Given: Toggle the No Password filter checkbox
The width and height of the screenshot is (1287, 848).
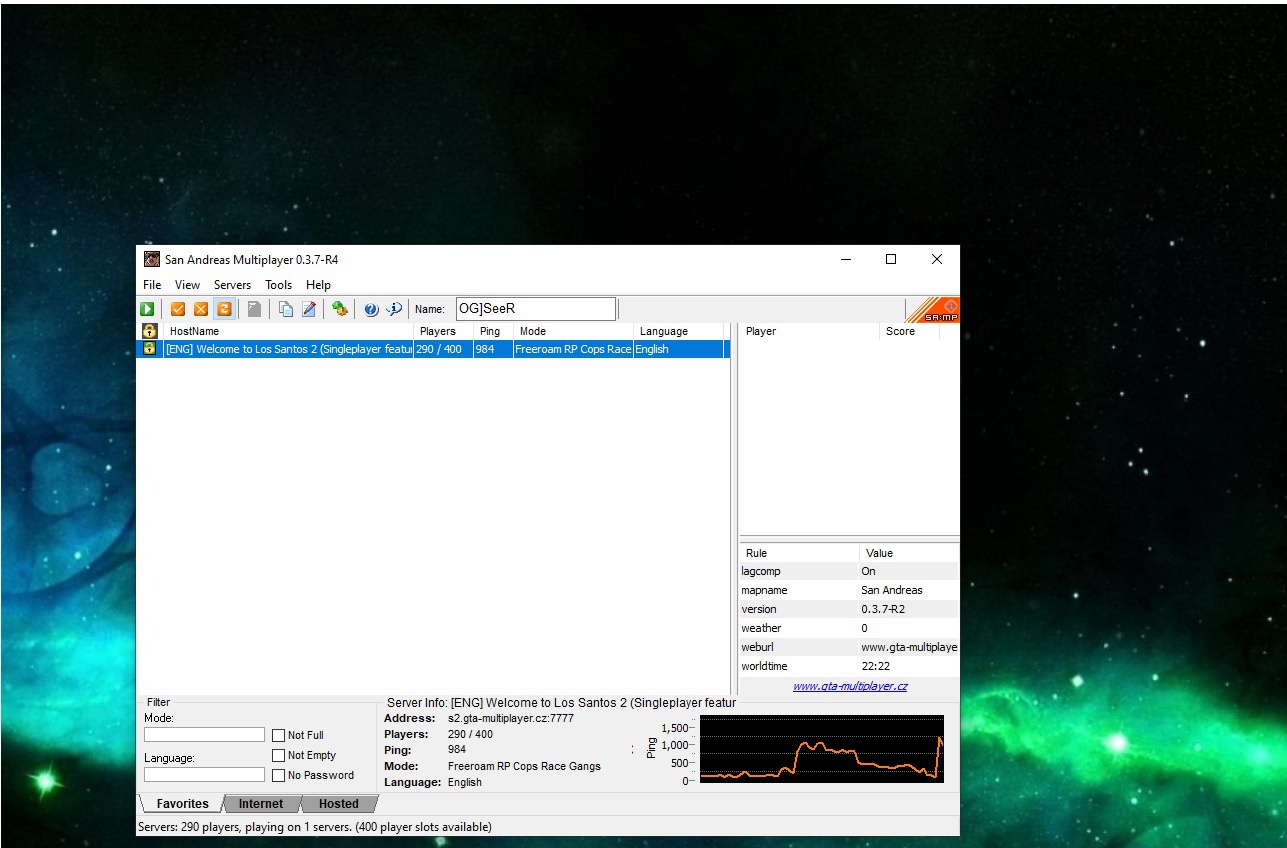Looking at the screenshot, I should coord(279,775).
